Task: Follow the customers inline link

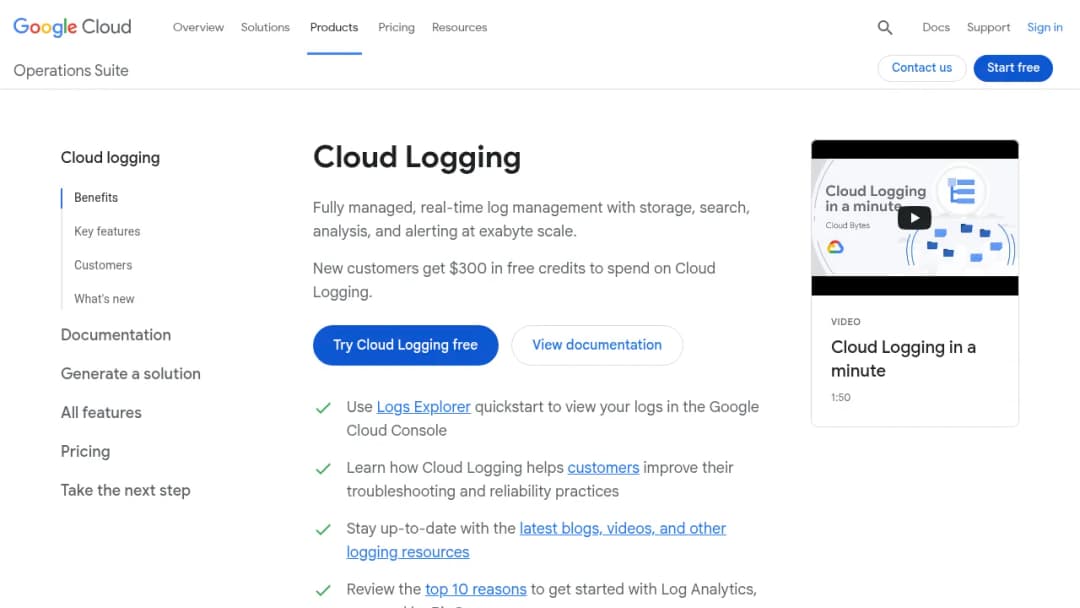Action: point(603,468)
